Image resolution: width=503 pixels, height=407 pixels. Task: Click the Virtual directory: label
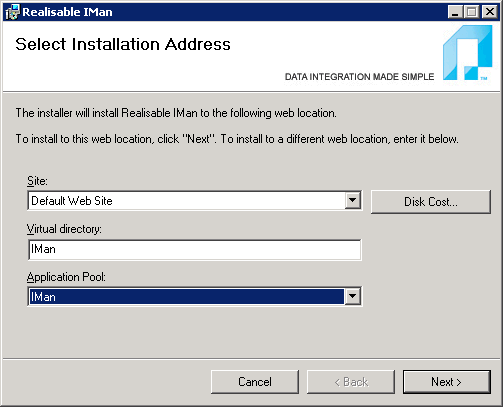tap(64, 229)
